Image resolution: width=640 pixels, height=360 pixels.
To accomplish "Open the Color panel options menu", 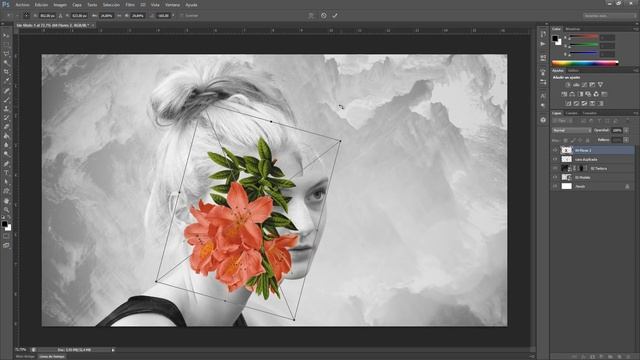I will pos(636,29).
